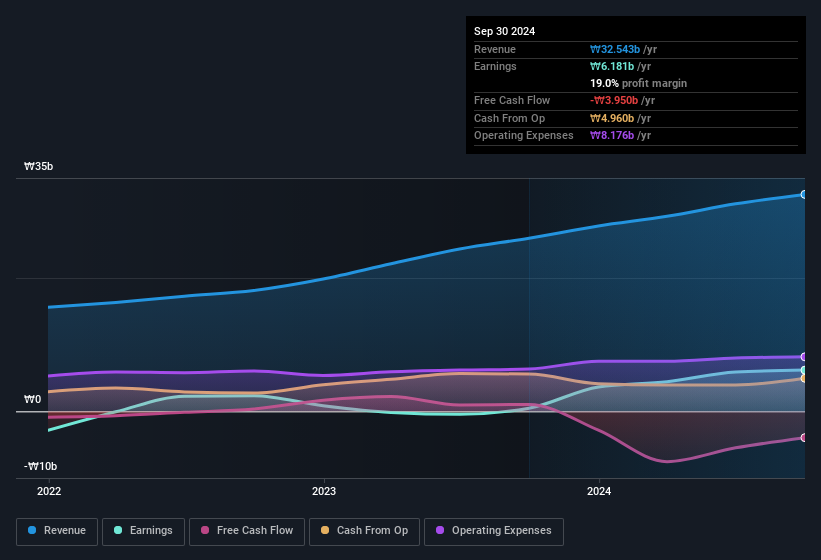Click the 2023 x-axis label
The width and height of the screenshot is (821, 560).
324,491
